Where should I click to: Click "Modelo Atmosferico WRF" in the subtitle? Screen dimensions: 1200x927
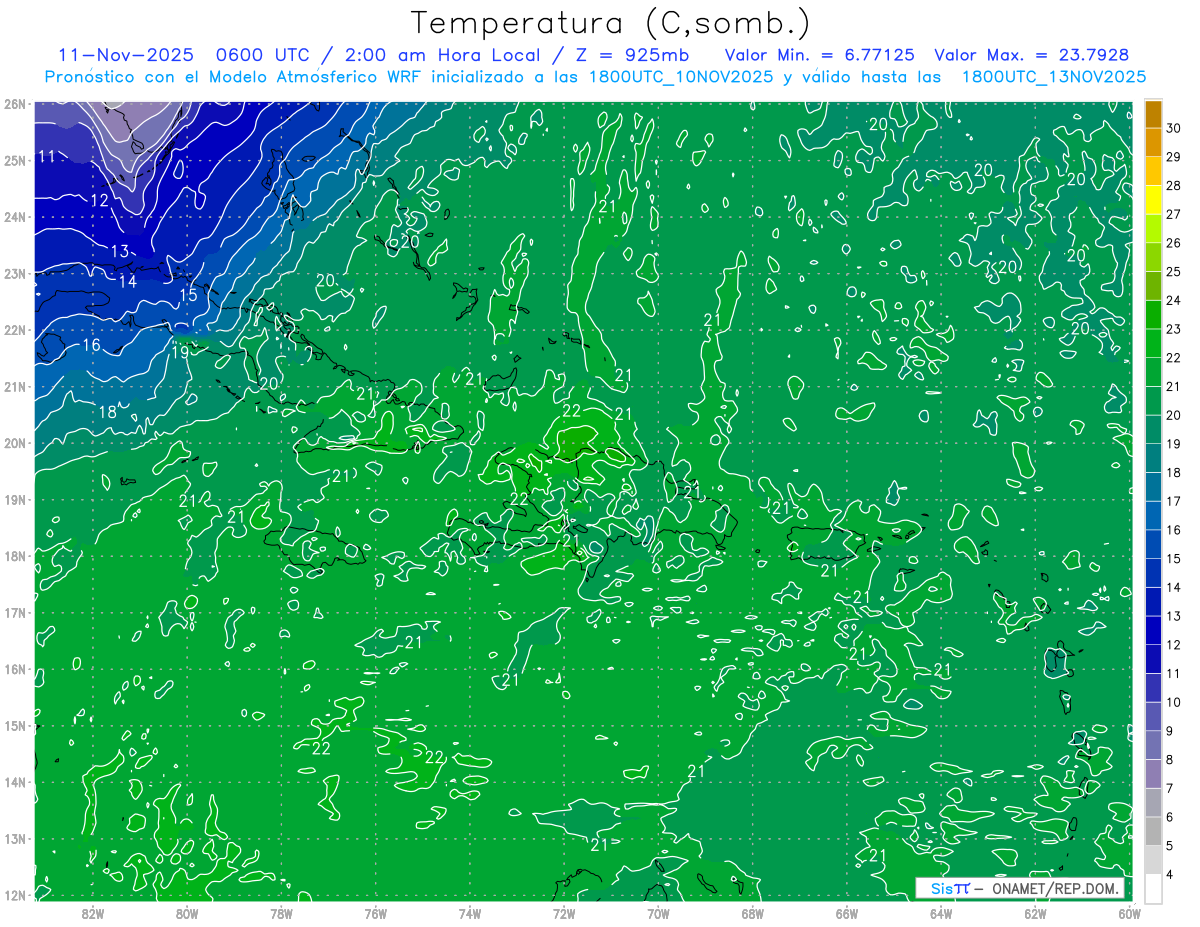click(324, 76)
